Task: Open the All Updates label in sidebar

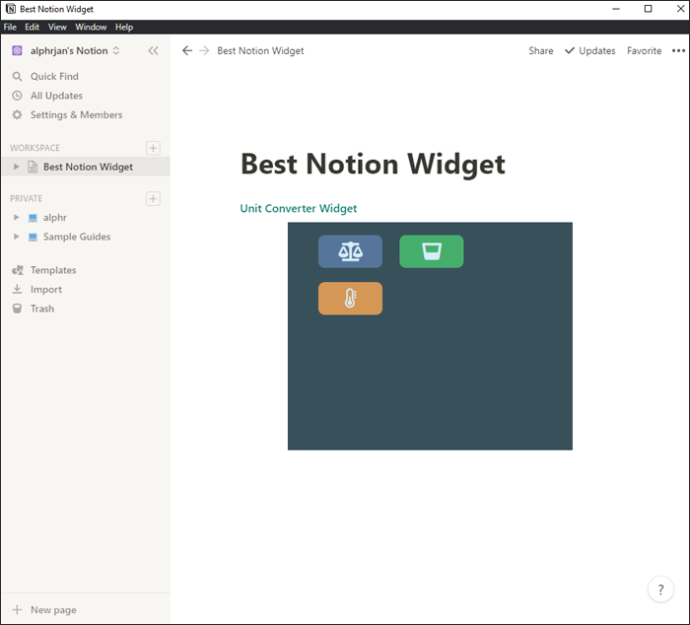Action: (56, 96)
